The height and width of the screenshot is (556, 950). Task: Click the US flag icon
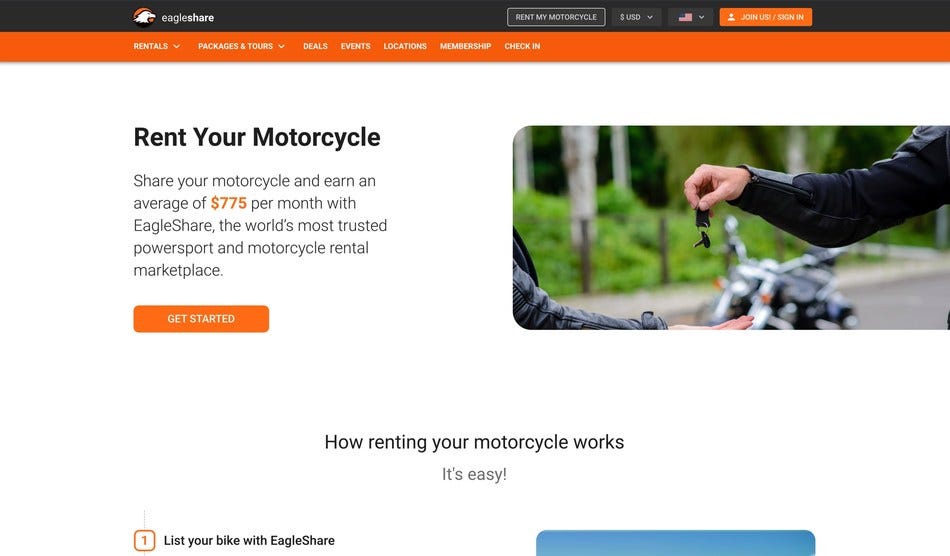tap(685, 17)
